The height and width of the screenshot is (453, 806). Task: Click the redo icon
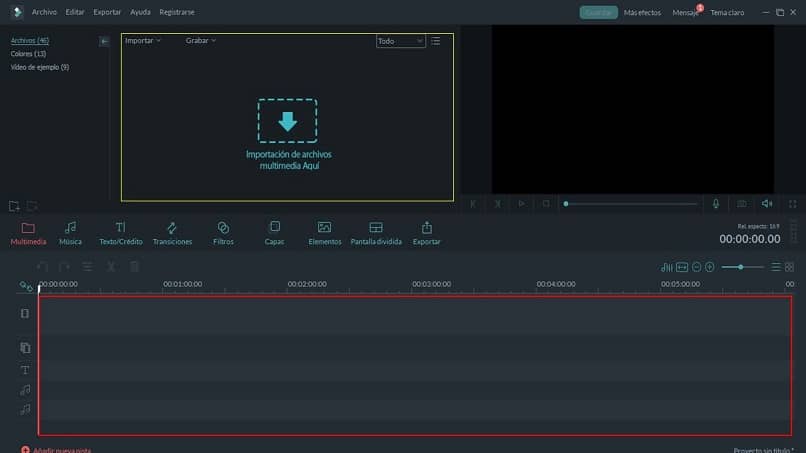coord(64,266)
